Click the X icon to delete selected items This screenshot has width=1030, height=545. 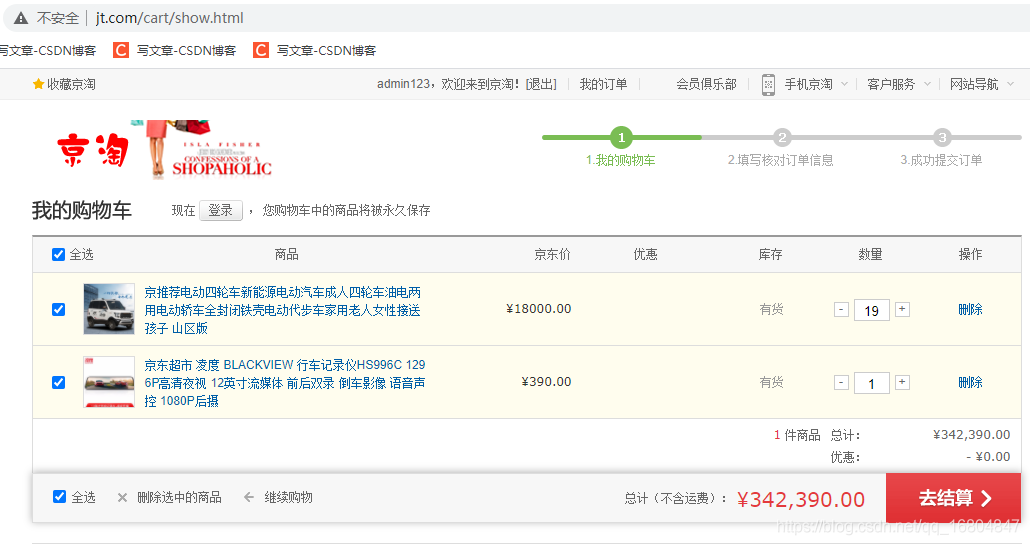tap(122, 498)
